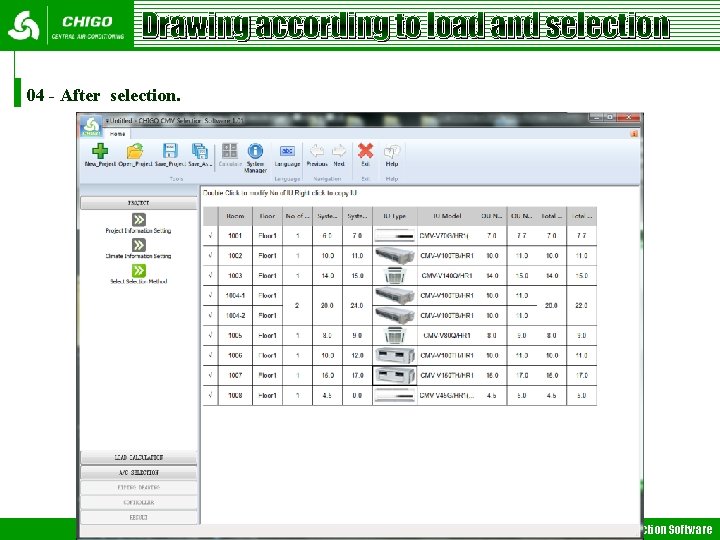Click the duct unit image for room 1002
Image resolution: width=720 pixels, height=540 pixels.
point(394,255)
